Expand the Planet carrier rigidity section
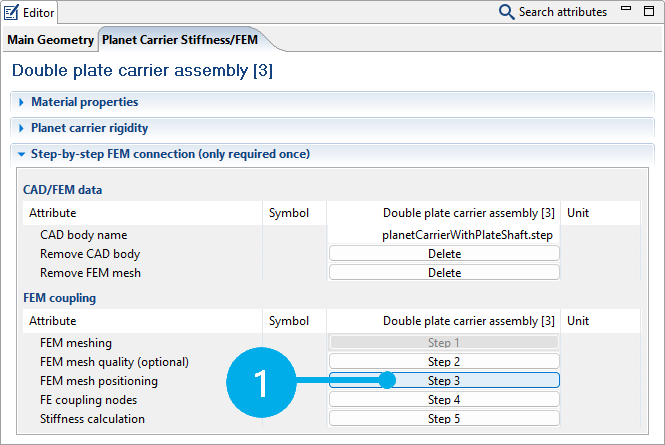This screenshot has width=665, height=445. (89, 128)
